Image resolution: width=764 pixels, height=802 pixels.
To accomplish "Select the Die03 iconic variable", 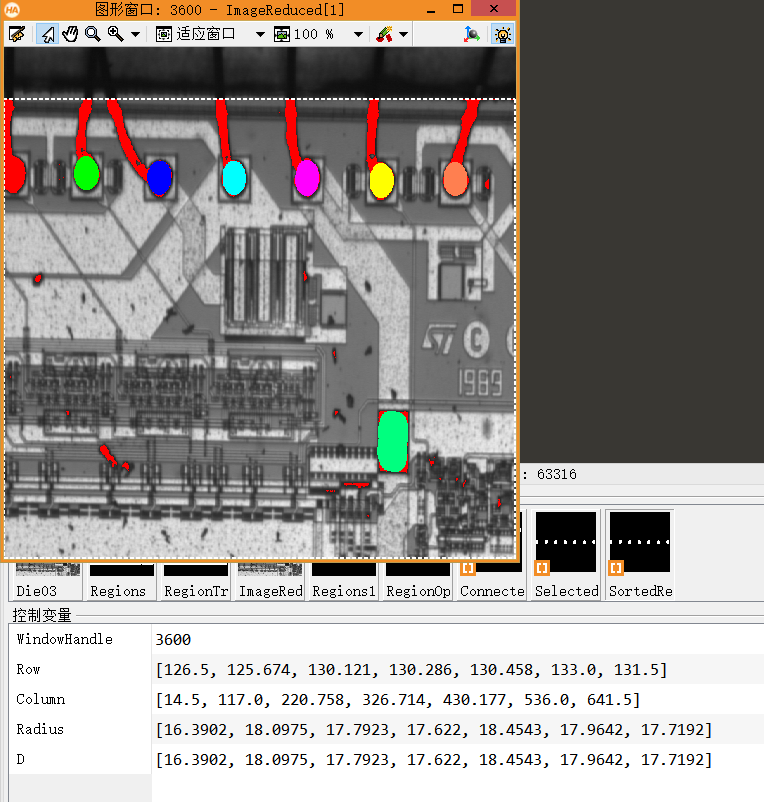I will click(36, 591).
